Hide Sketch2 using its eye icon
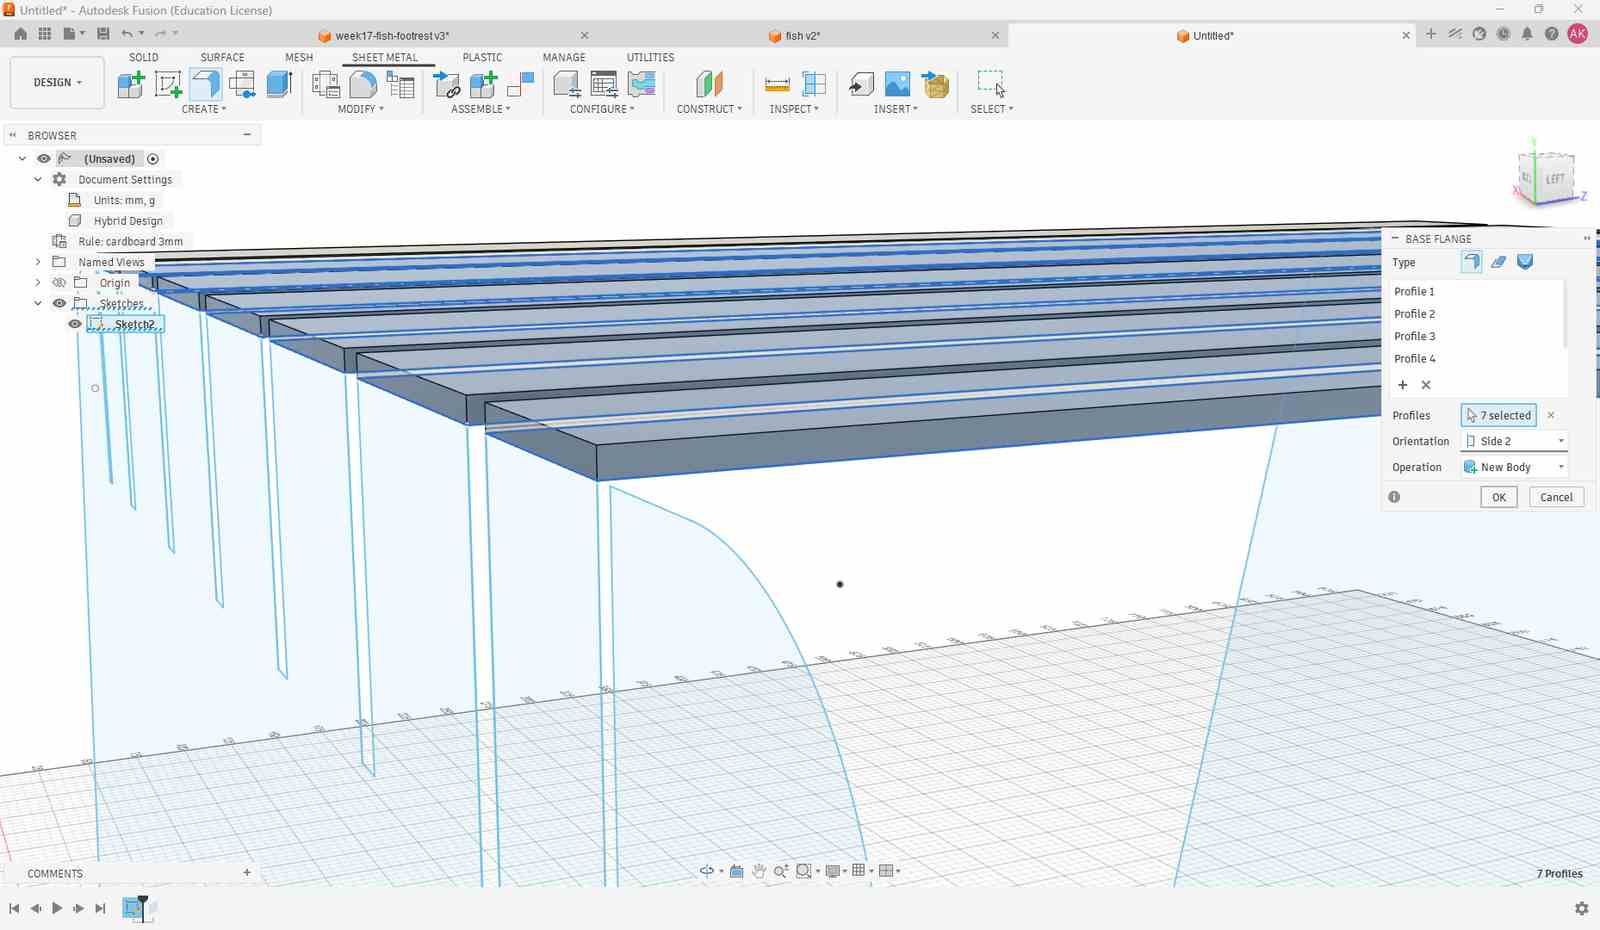Image resolution: width=1600 pixels, height=930 pixels. (75, 324)
